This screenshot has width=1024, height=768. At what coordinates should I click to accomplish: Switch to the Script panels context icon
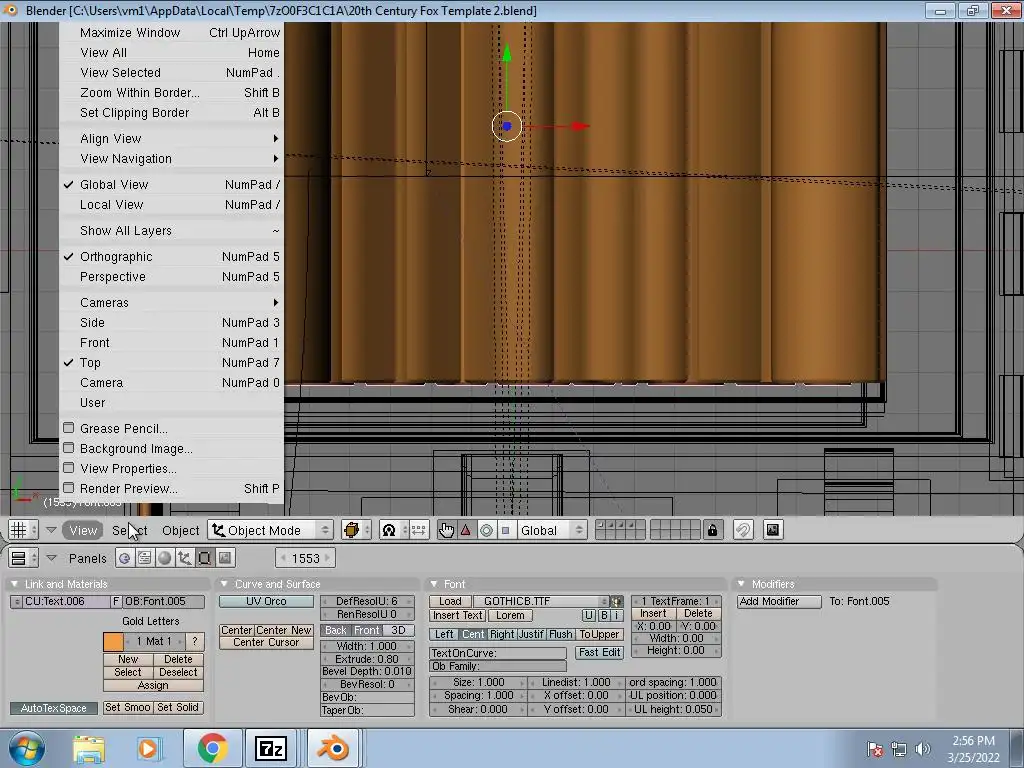pyautogui.click(x=144, y=558)
